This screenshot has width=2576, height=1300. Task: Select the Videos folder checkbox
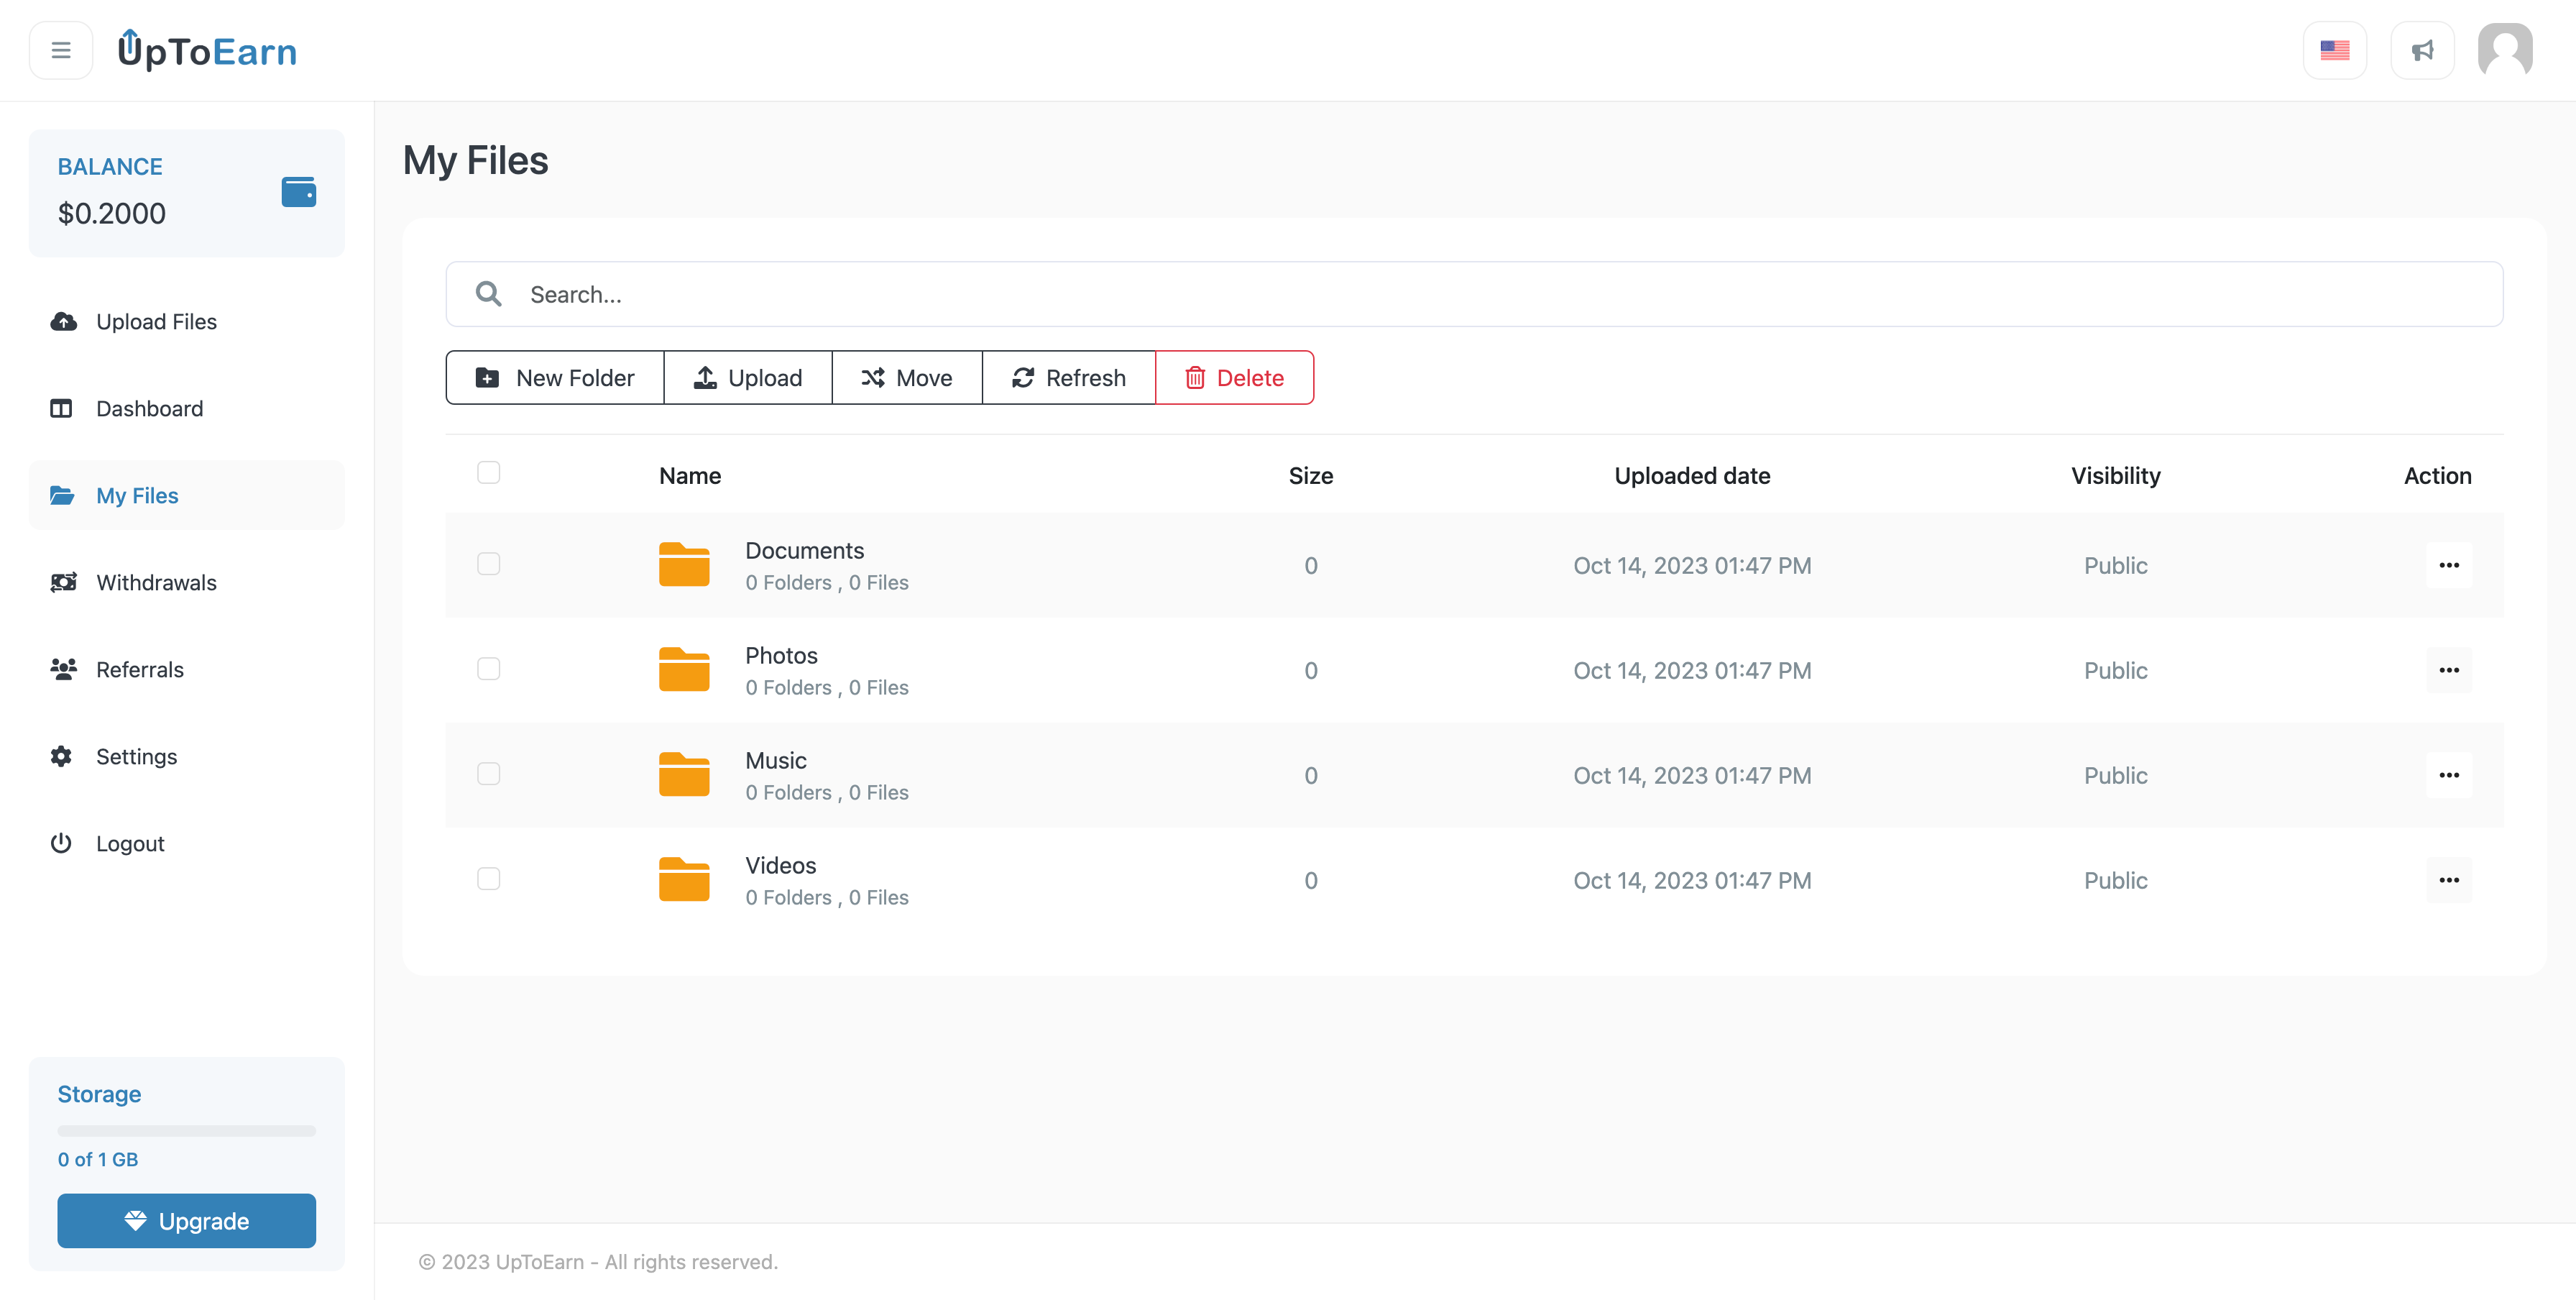coord(488,879)
